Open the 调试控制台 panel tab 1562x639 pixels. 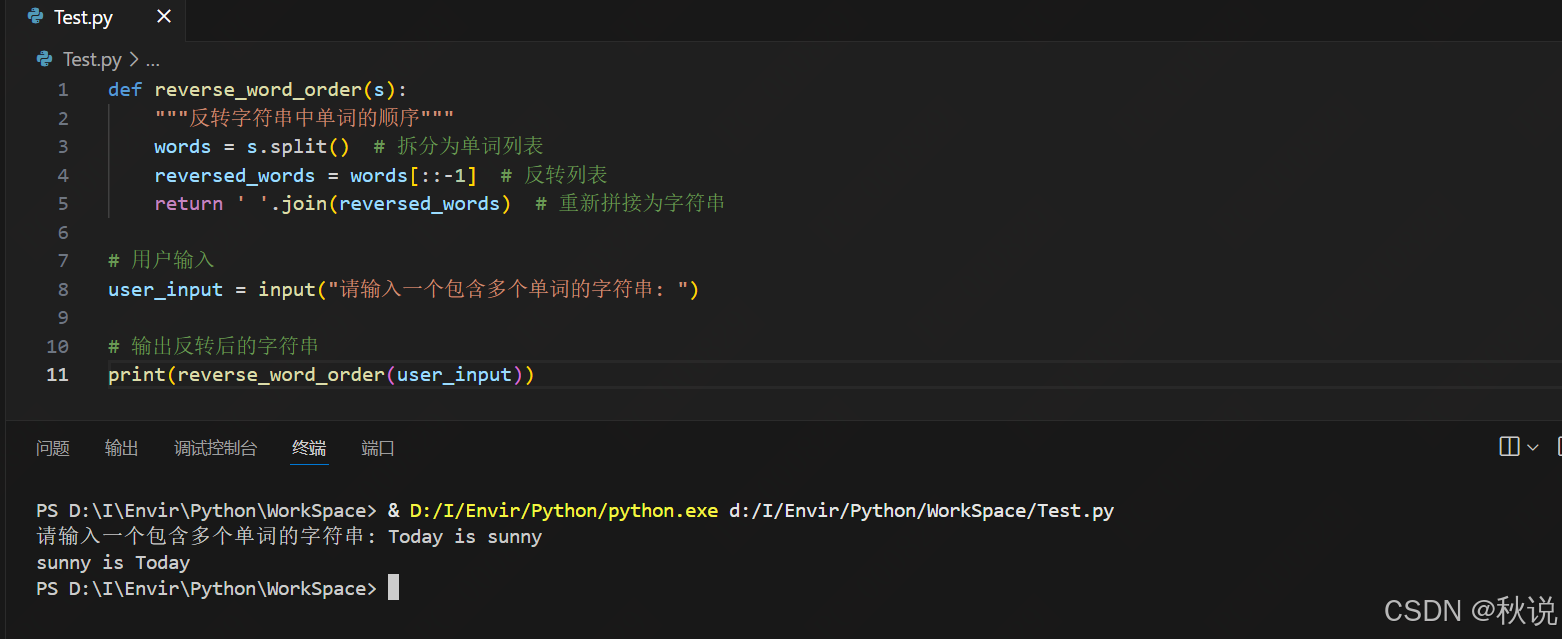[x=215, y=448]
